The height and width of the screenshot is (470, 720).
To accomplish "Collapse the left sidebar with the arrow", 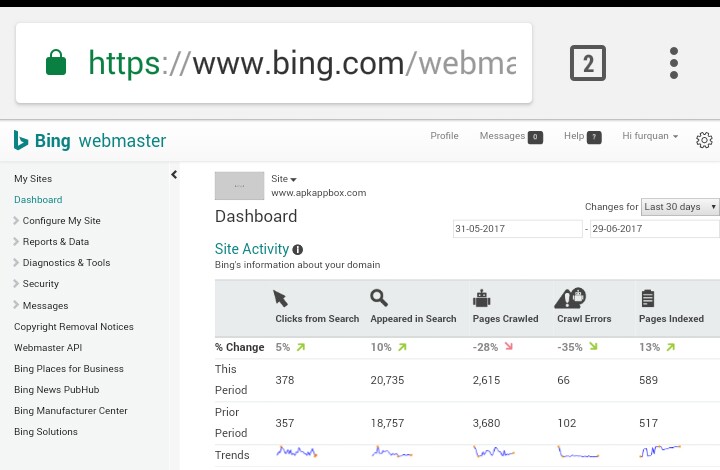I will pyautogui.click(x=174, y=174).
